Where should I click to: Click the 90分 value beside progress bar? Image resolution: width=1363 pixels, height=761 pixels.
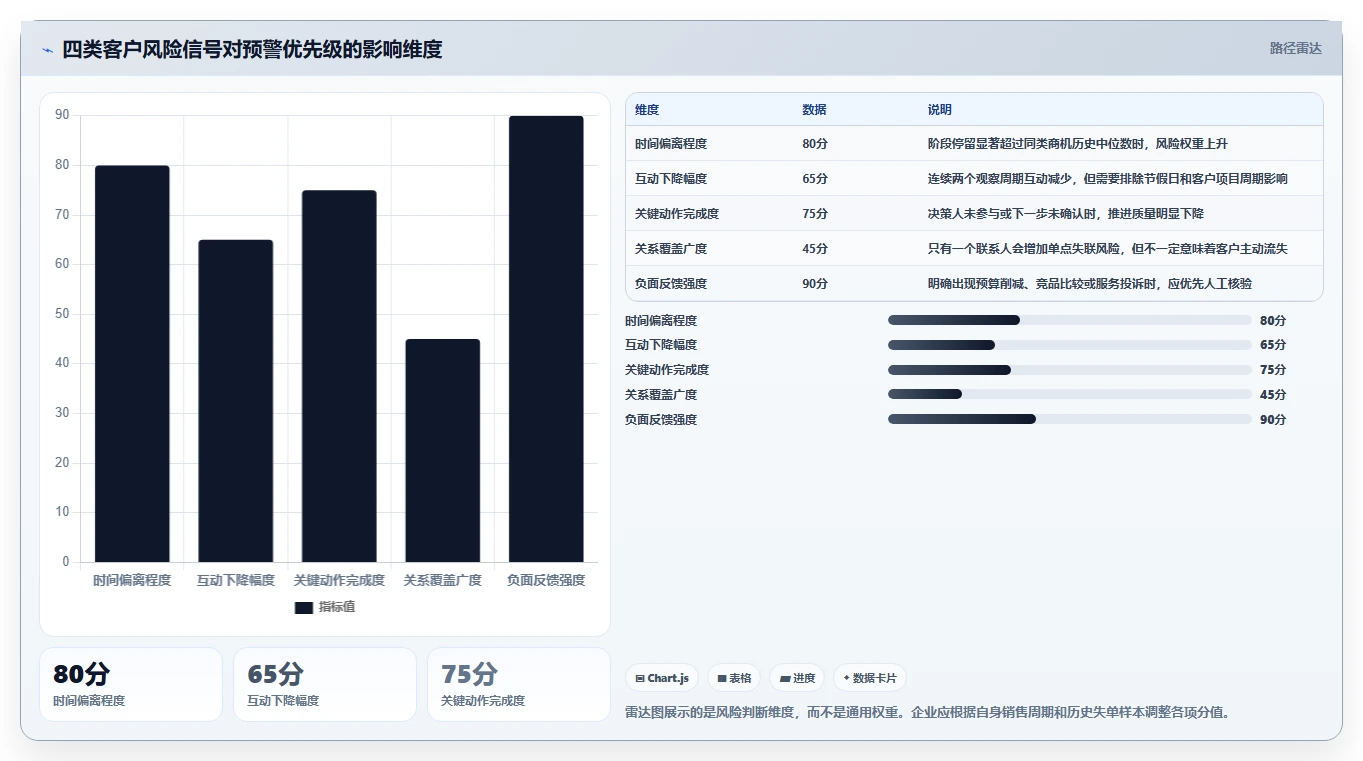tap(1273, 420)
